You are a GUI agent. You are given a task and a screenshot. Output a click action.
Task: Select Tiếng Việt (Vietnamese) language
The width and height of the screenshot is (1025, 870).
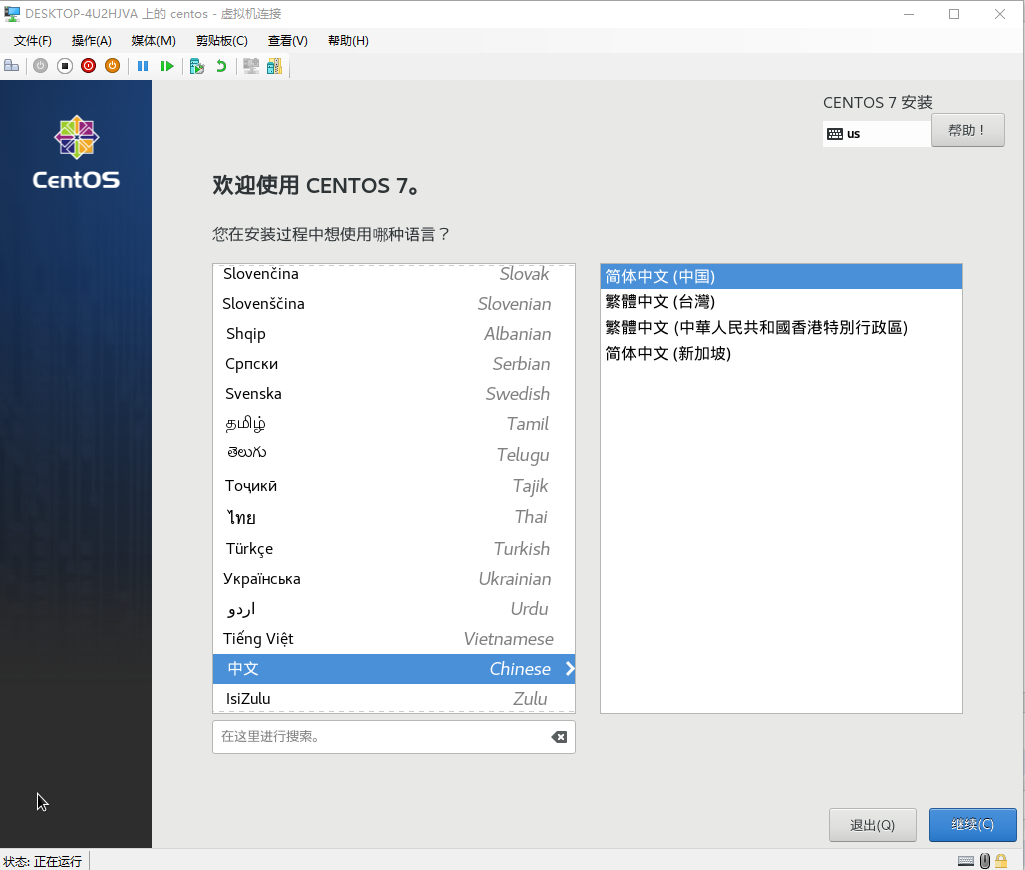tap(394, 639)
